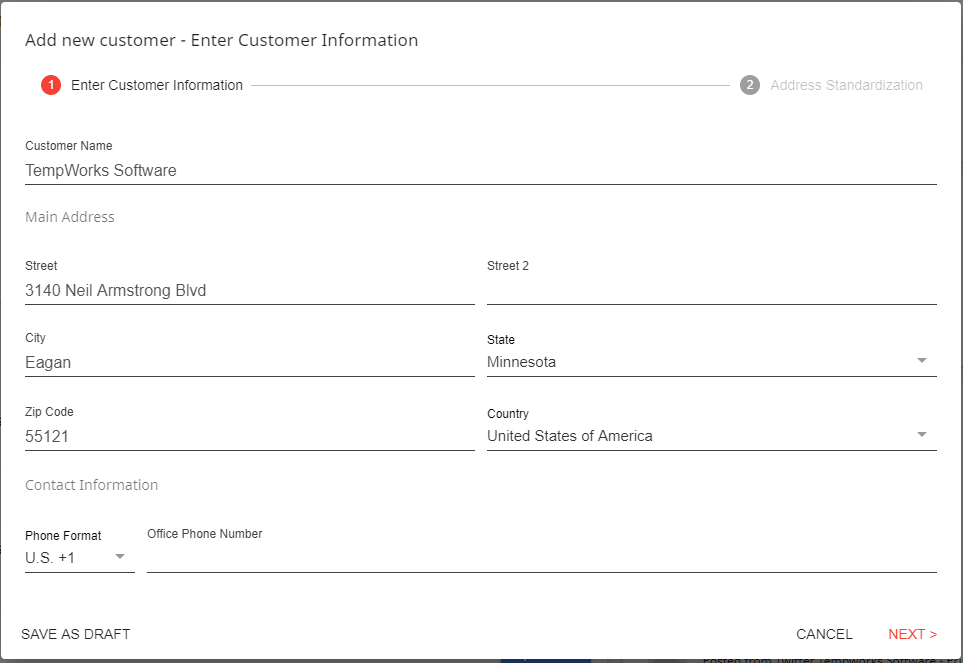Viewport: 963px width, 663px height.
Task: Click the Zip Code field
Action: pos(249,436)
